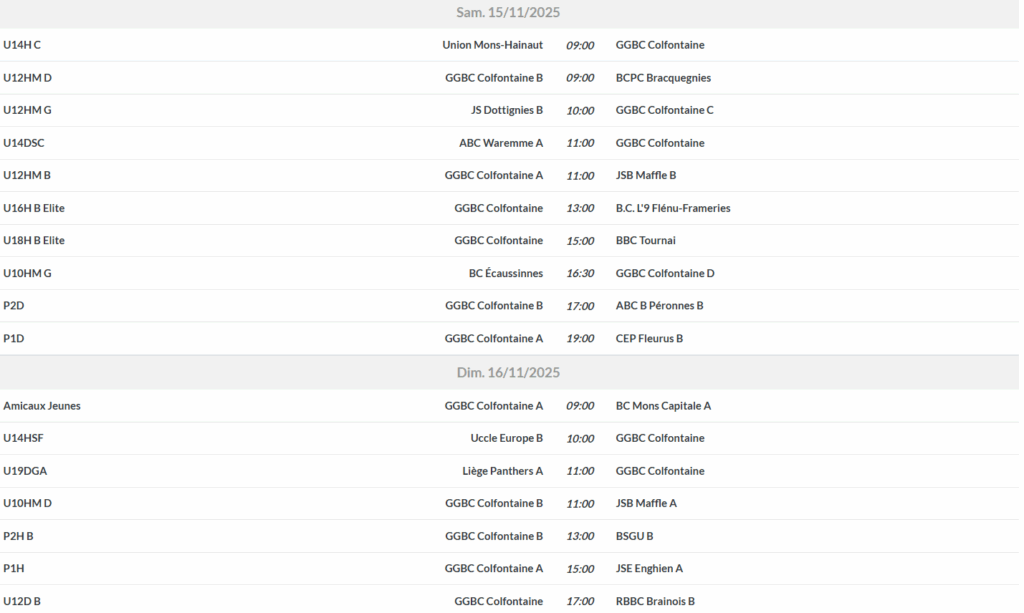Select Liège Panthers A team

[503, 471]
